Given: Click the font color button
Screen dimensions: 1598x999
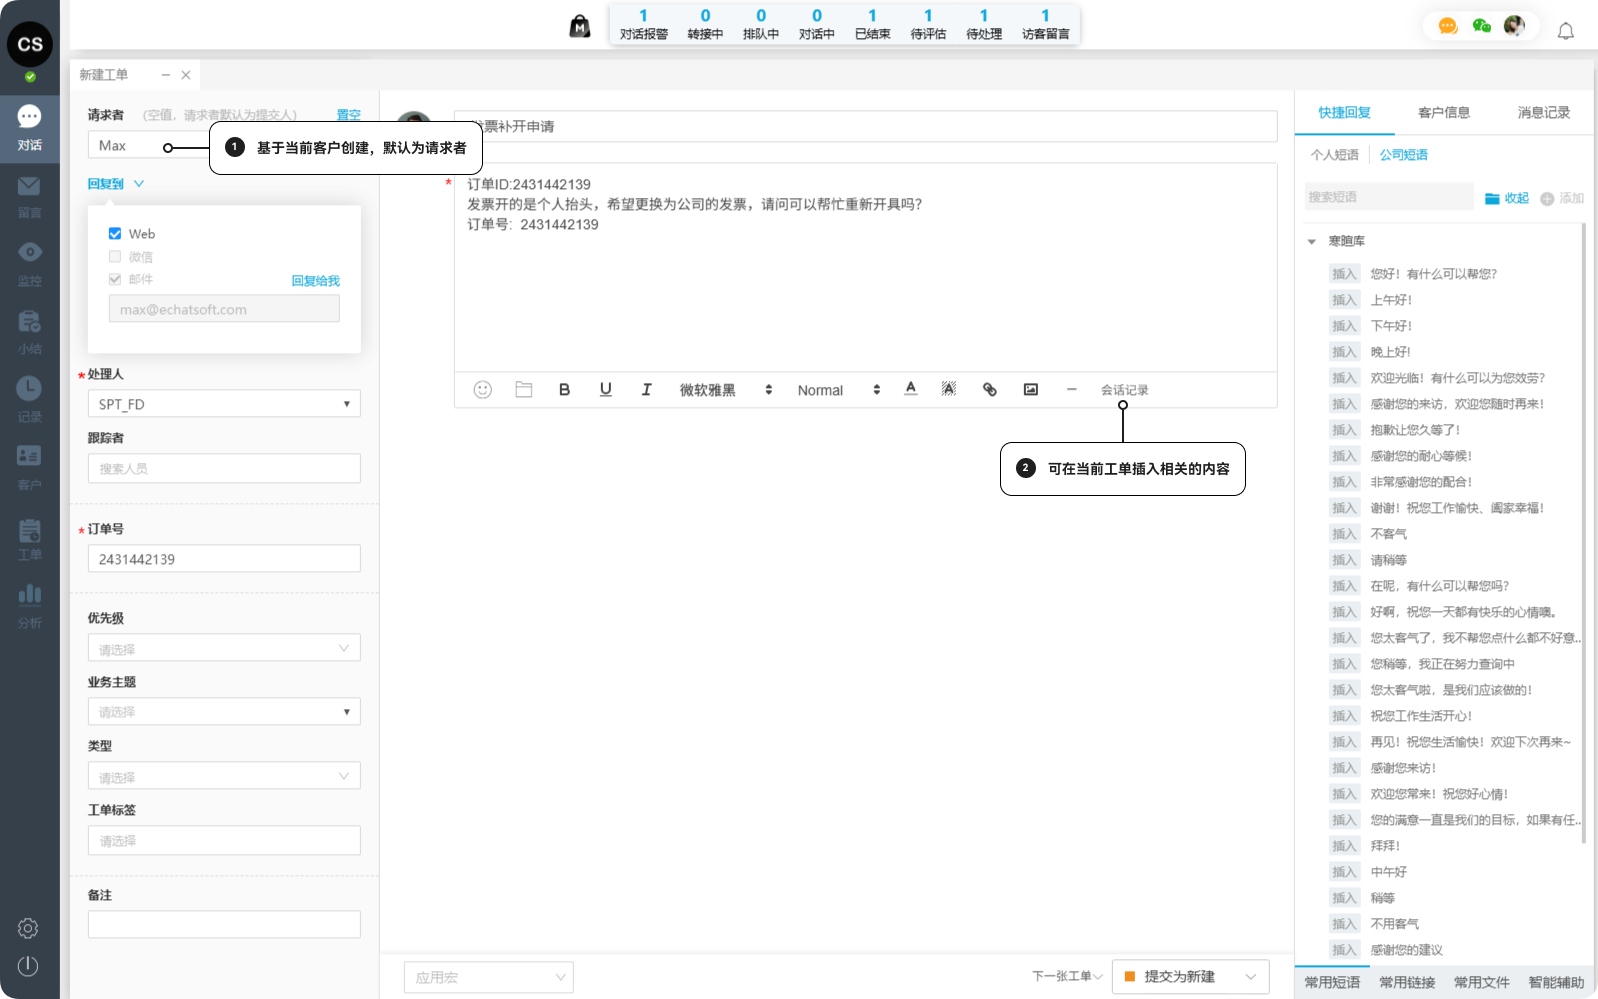Looking at the screenshot, I should coord(910,389).
